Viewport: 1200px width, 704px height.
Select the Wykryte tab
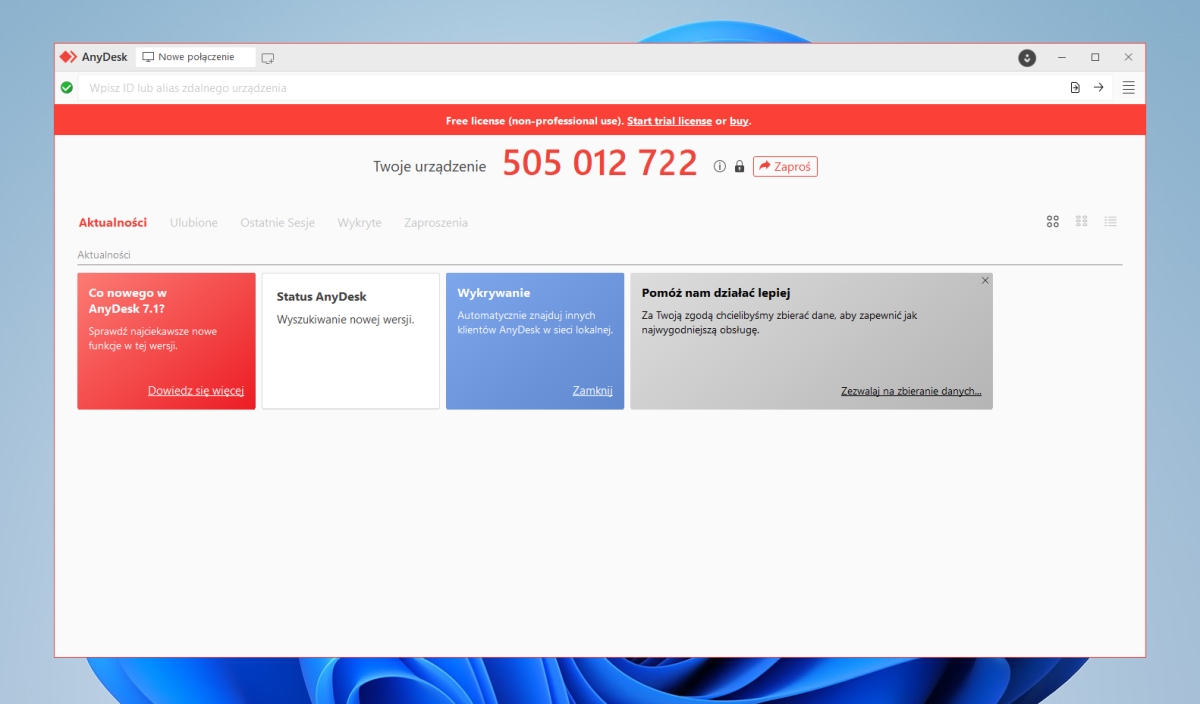[360, 222]
